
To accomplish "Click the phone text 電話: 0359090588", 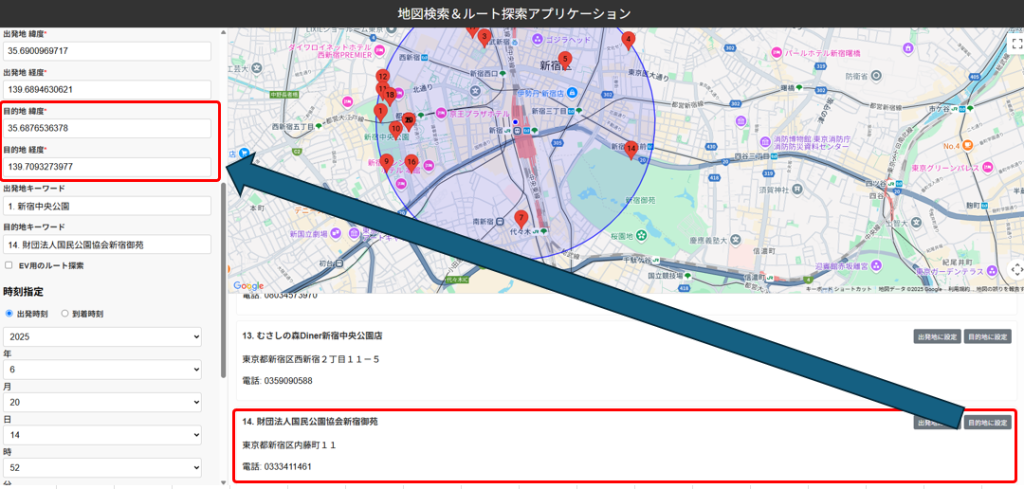I will 277,381.
